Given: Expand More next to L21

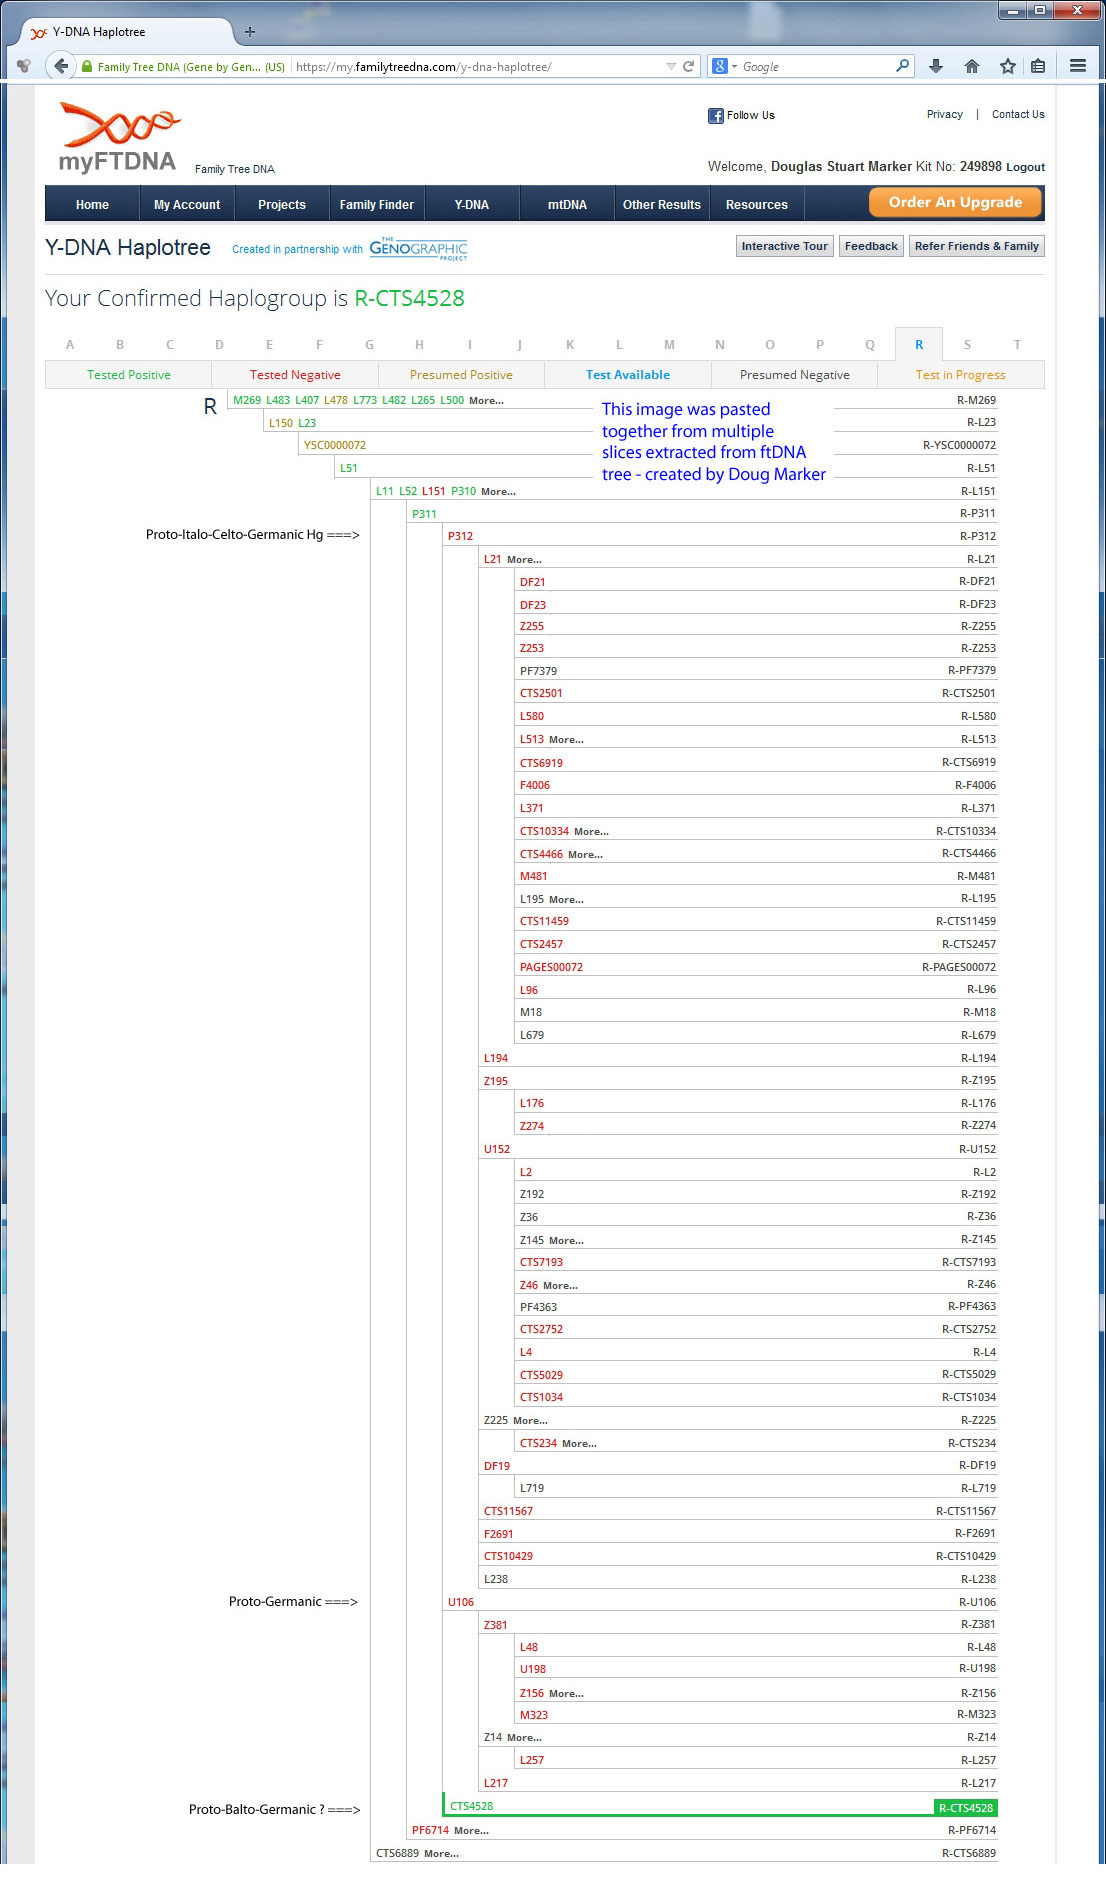Looking at the screenshot, I should 524,560.
